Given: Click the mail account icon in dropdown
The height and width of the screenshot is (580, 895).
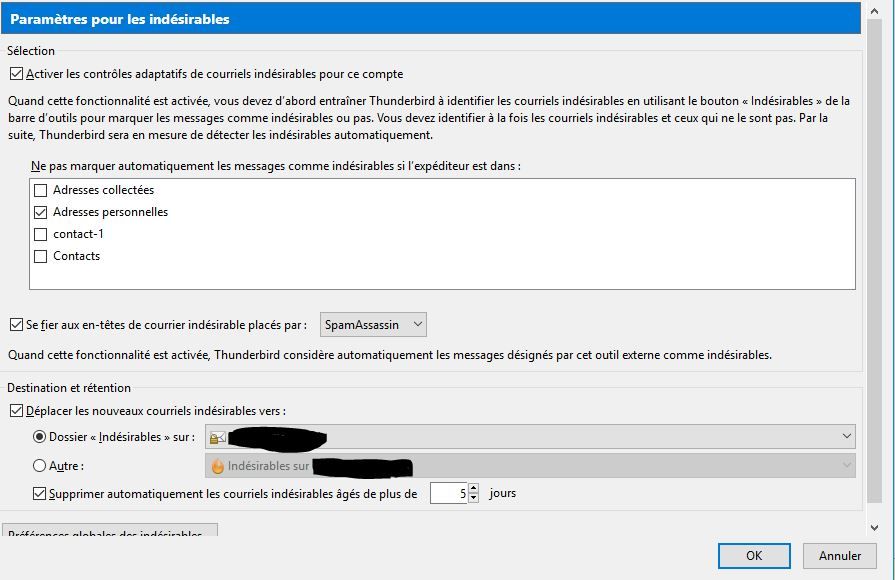Looking at the screenshot, I should click(x=217, y=438).
